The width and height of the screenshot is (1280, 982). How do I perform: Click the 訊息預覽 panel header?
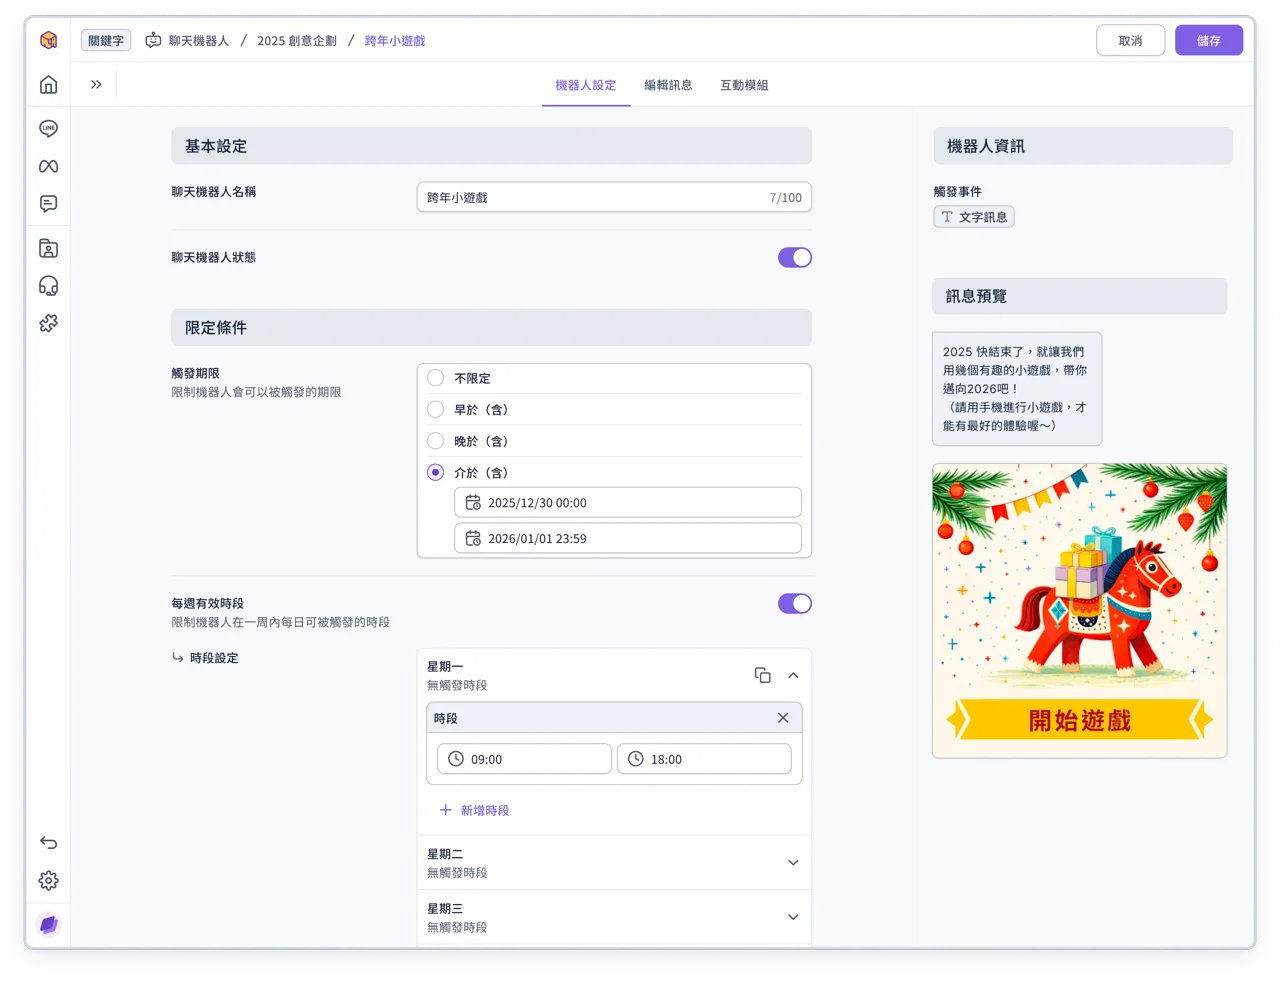pos(1080,296)
